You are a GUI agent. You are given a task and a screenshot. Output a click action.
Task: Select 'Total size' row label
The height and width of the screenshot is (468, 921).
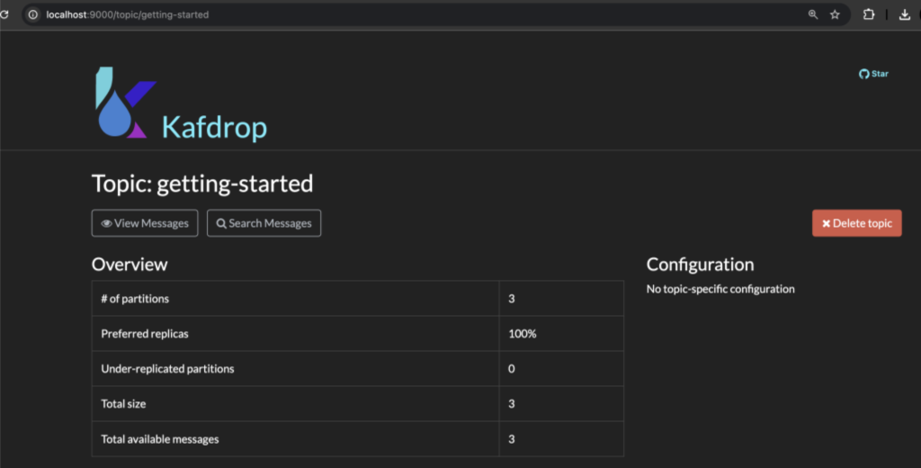tap(123, 404)
